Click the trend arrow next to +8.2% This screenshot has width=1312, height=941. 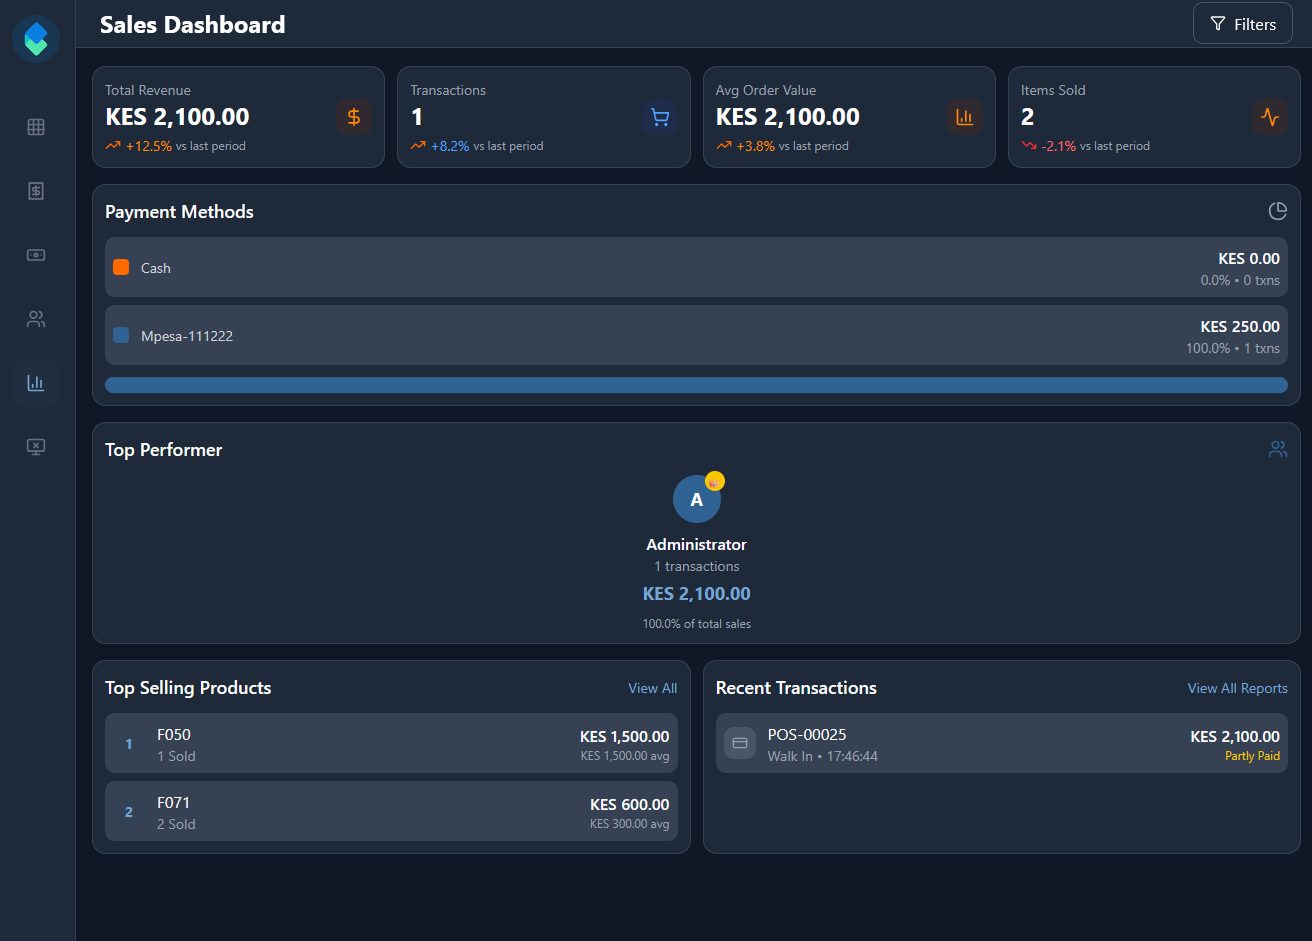point(418,146)
